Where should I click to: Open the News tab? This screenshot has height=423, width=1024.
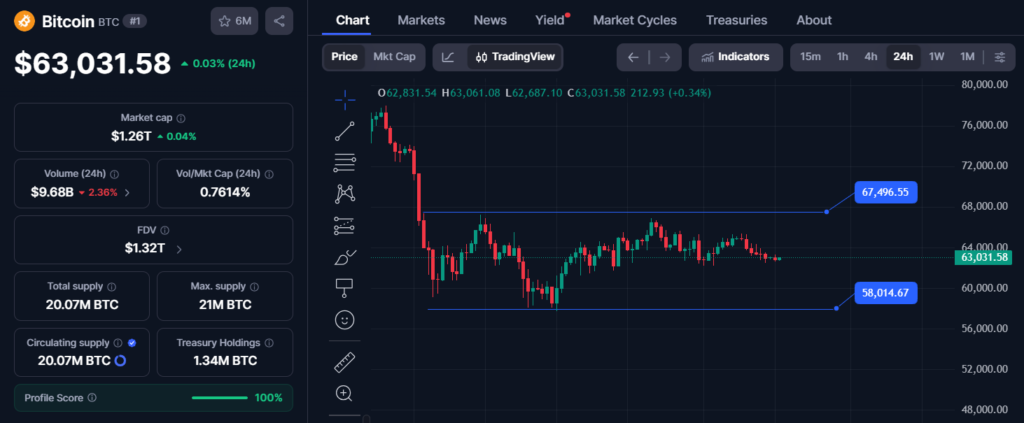tap(490, 20)
